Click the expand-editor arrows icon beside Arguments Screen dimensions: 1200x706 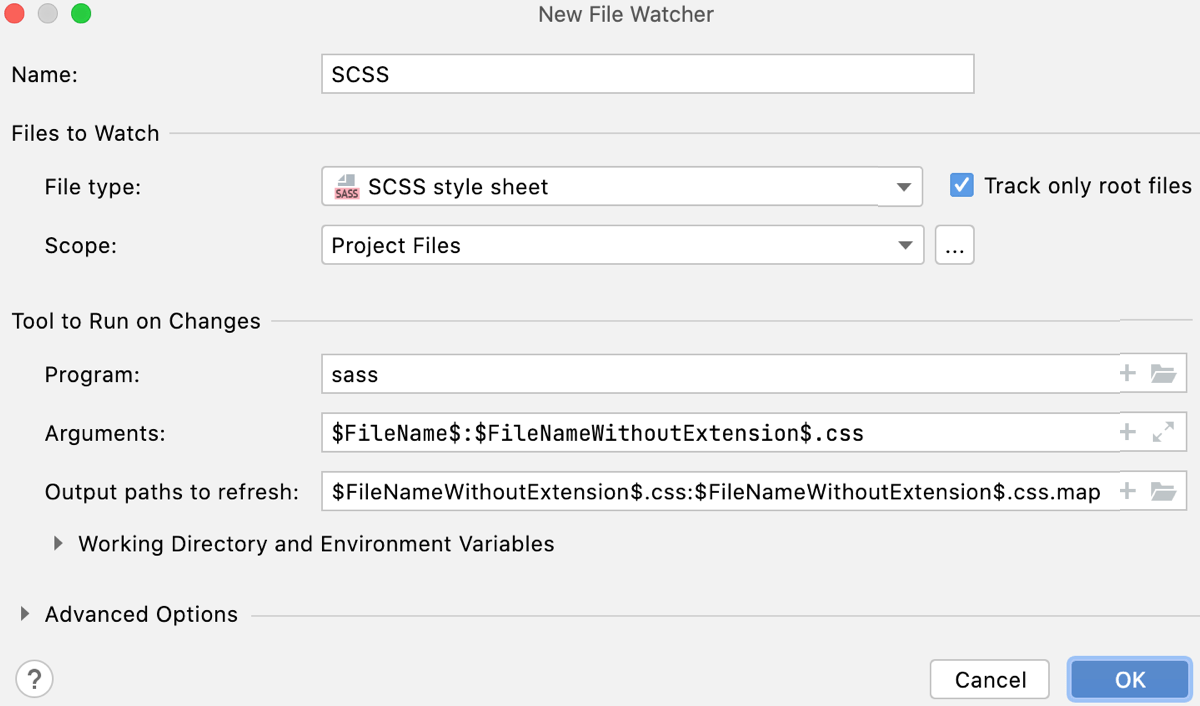click(x=1162, y=432)
